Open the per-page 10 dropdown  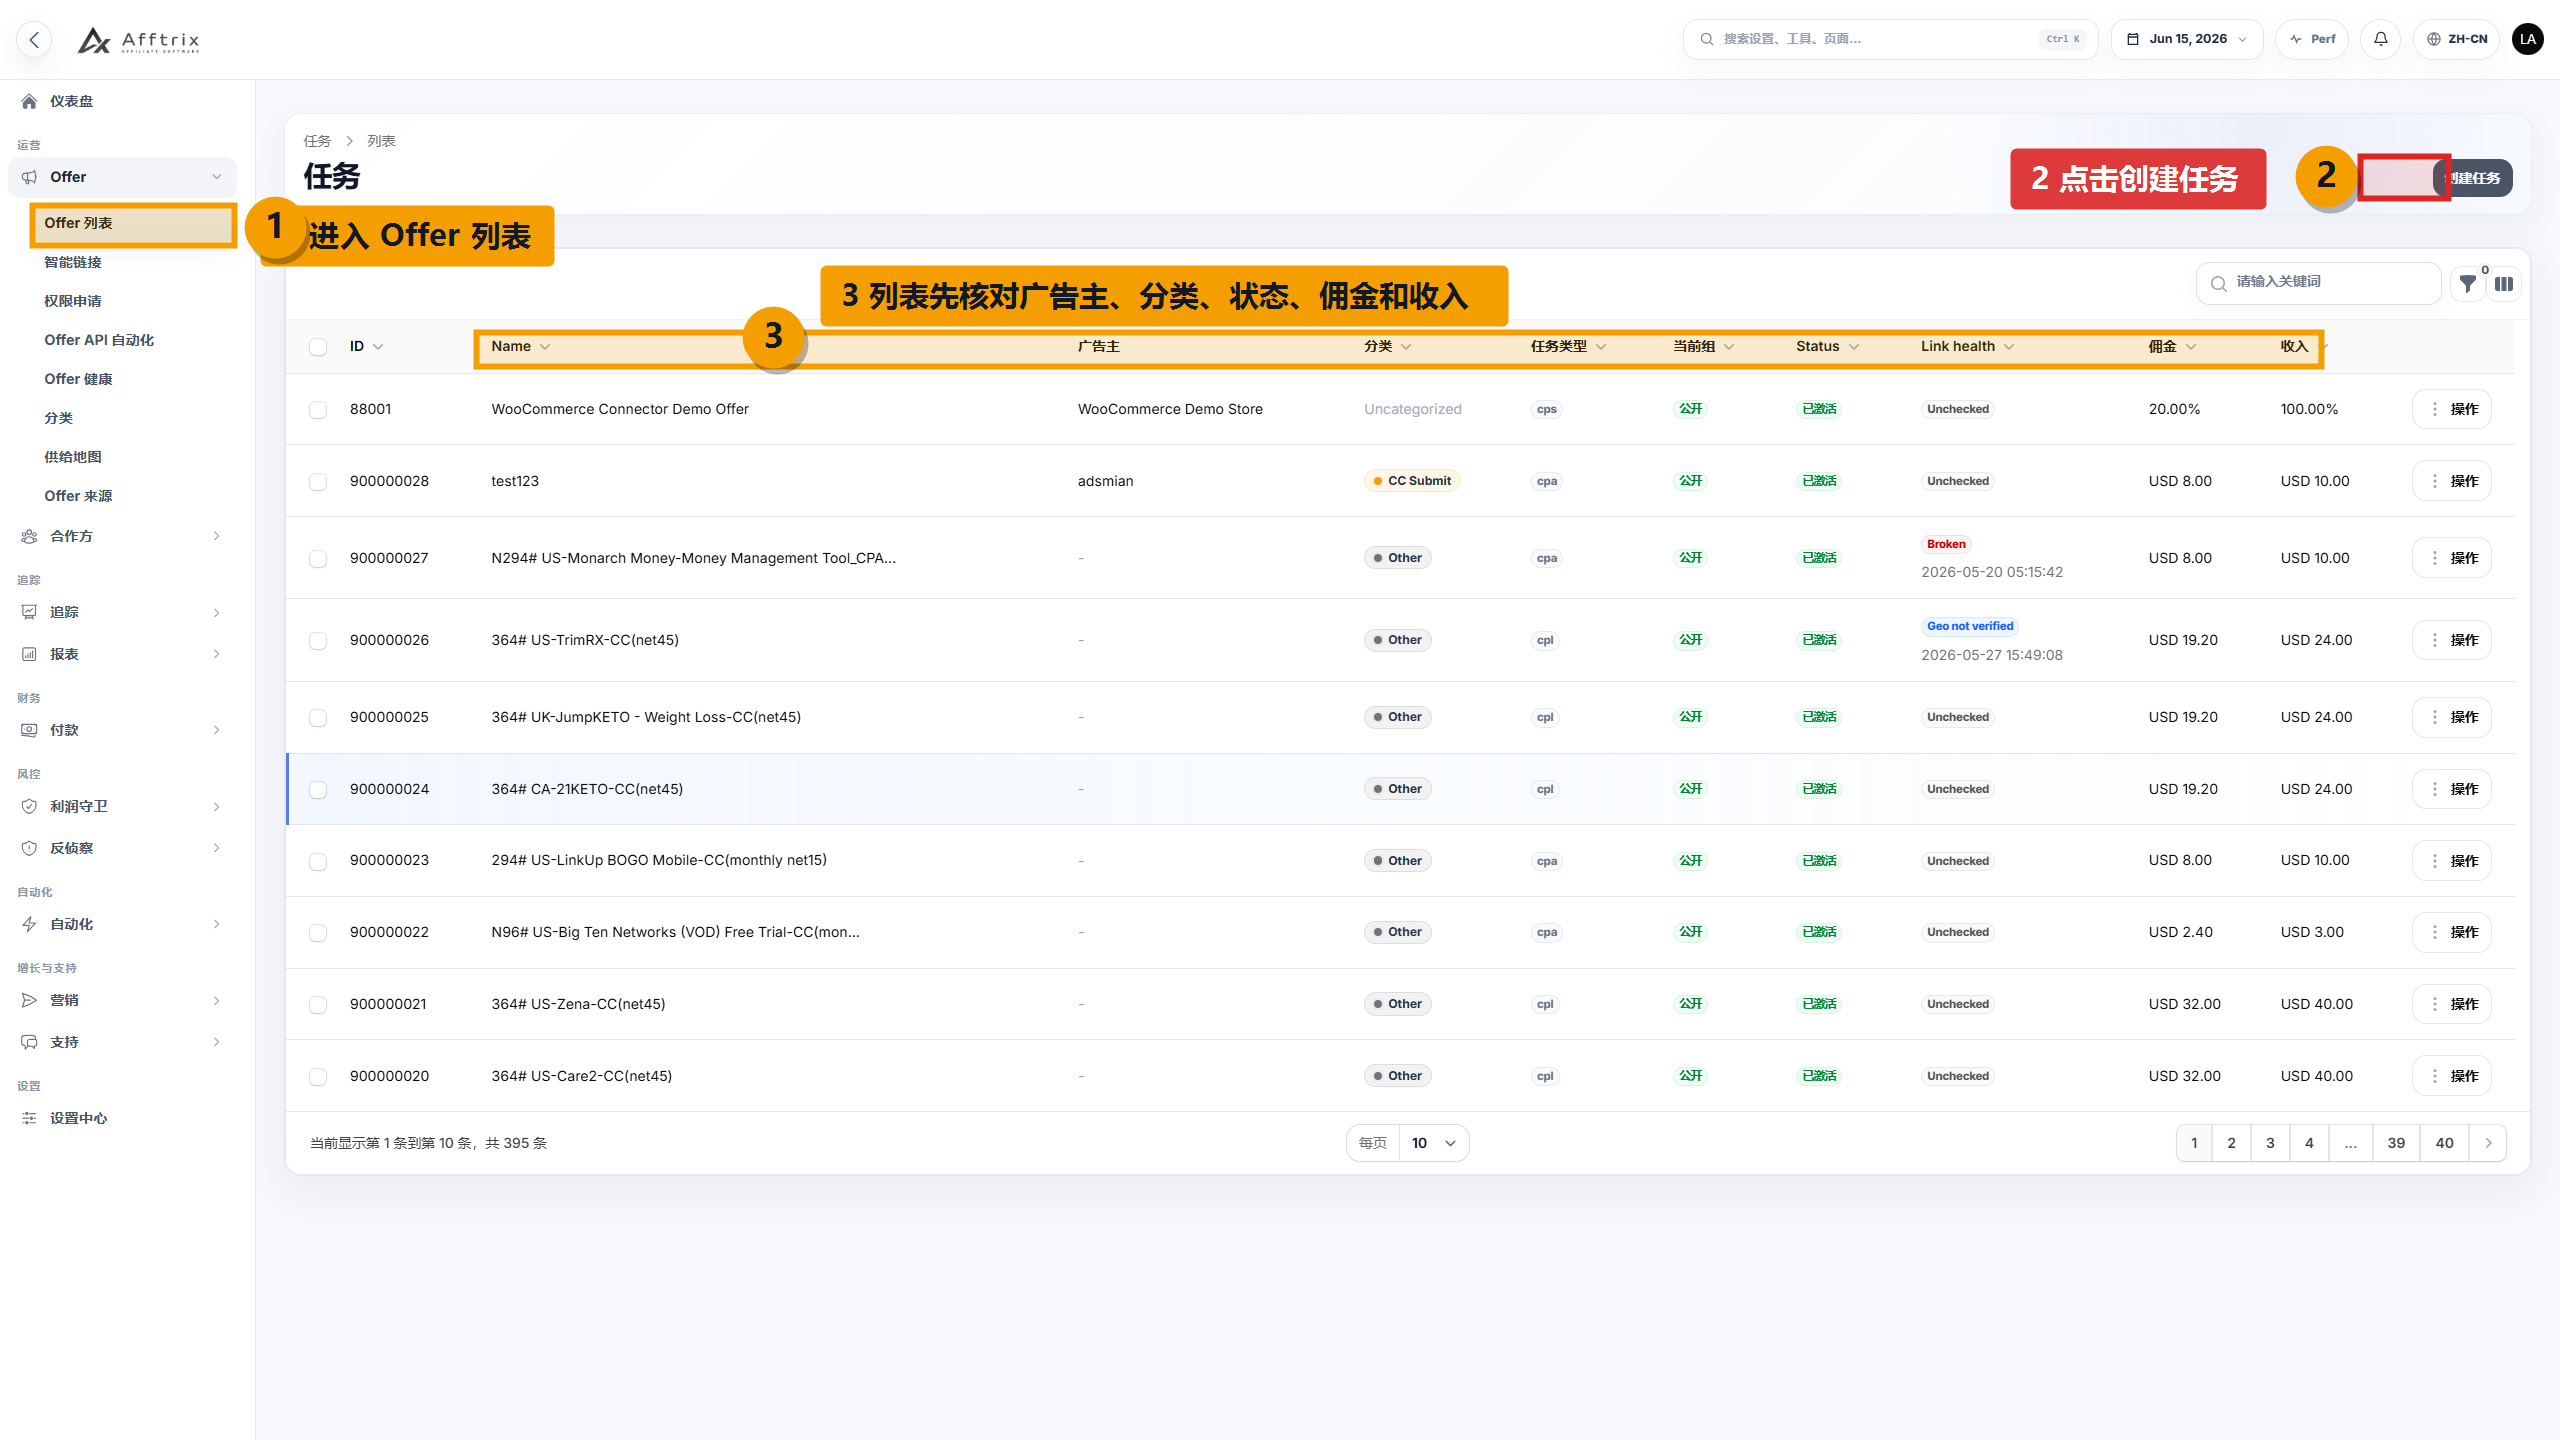point(1433,1143)
